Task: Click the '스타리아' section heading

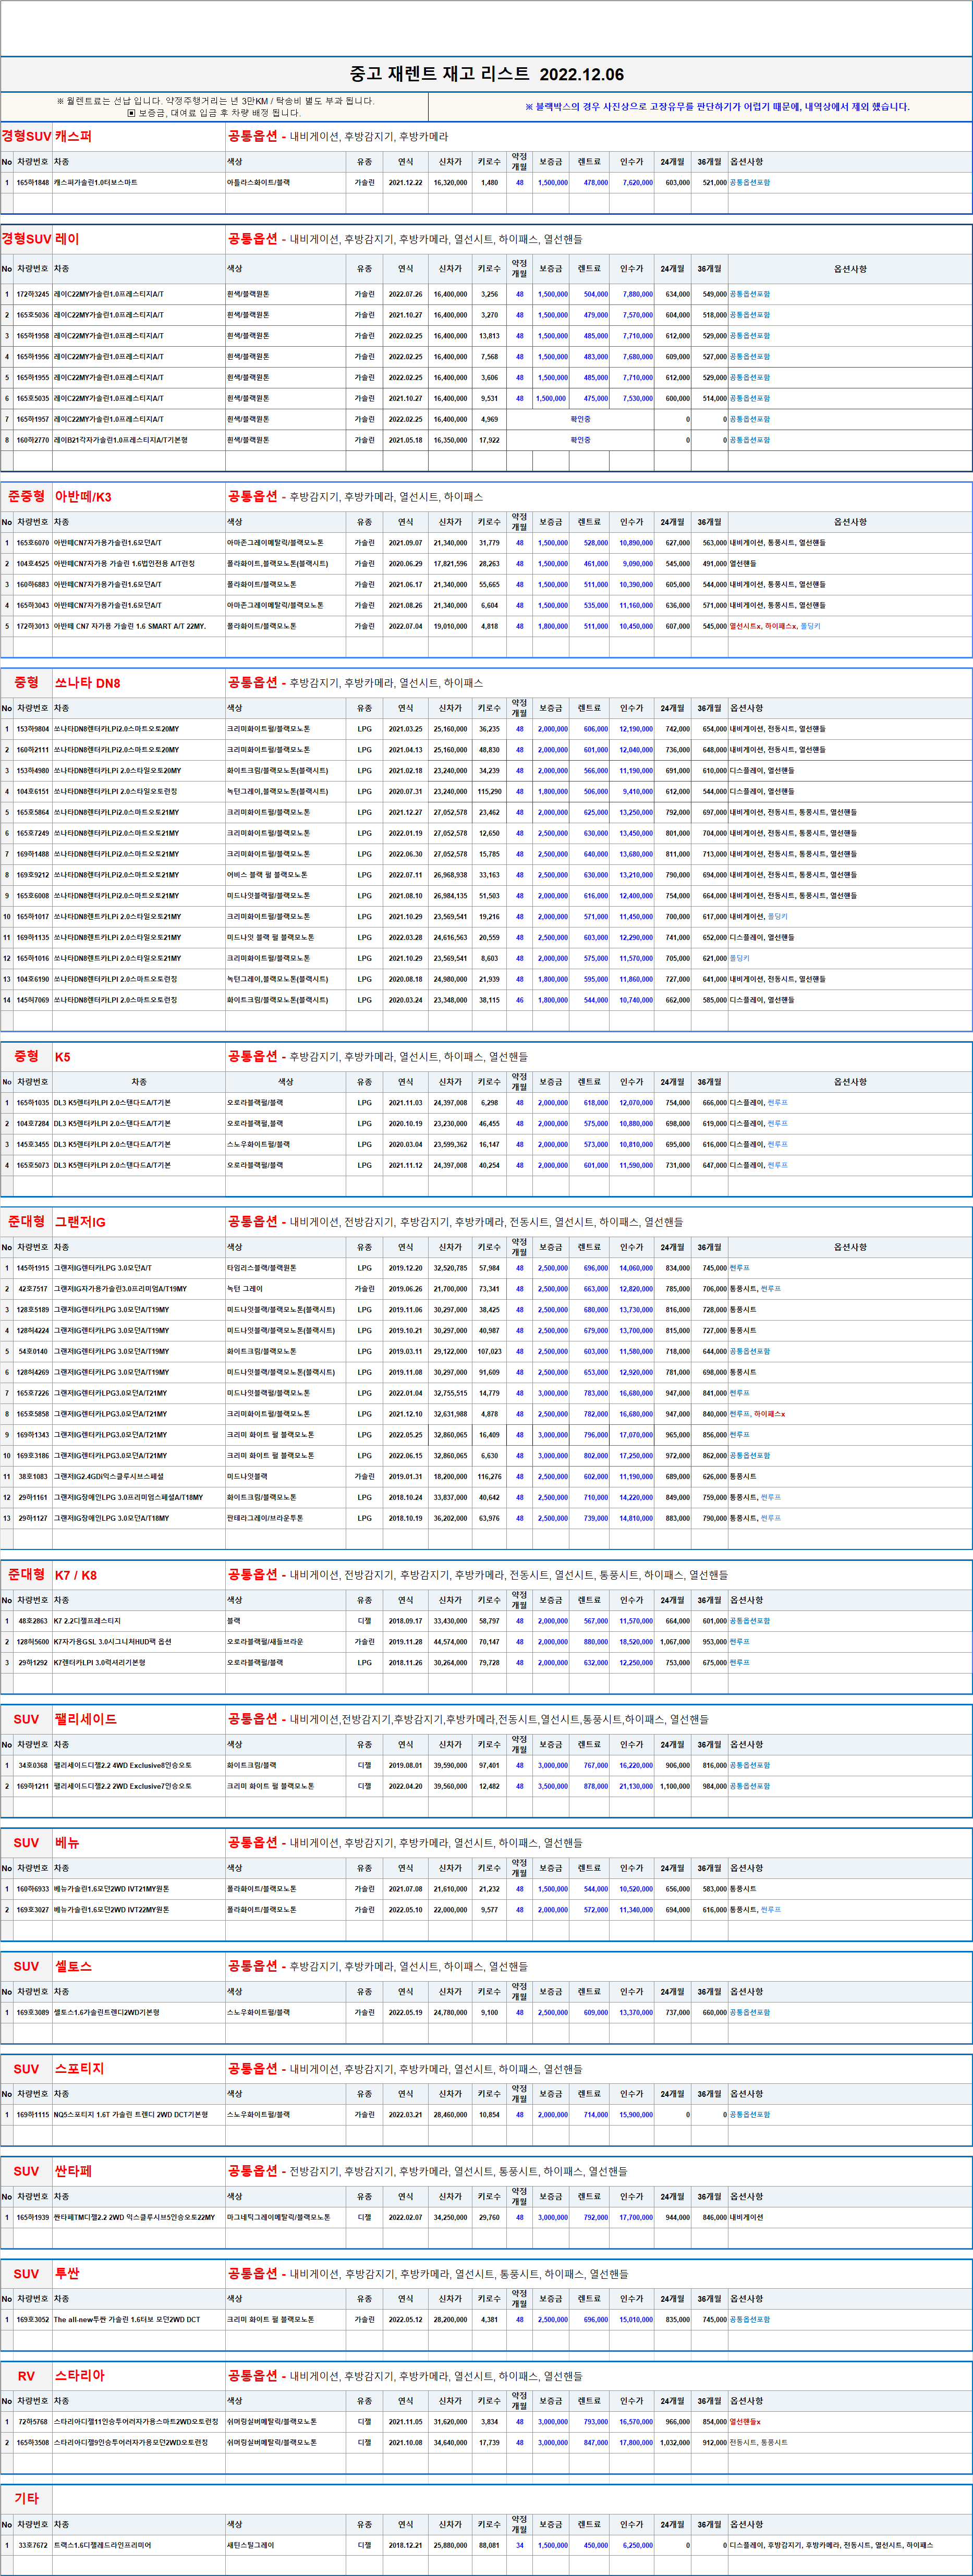Action: point(79,2376)
